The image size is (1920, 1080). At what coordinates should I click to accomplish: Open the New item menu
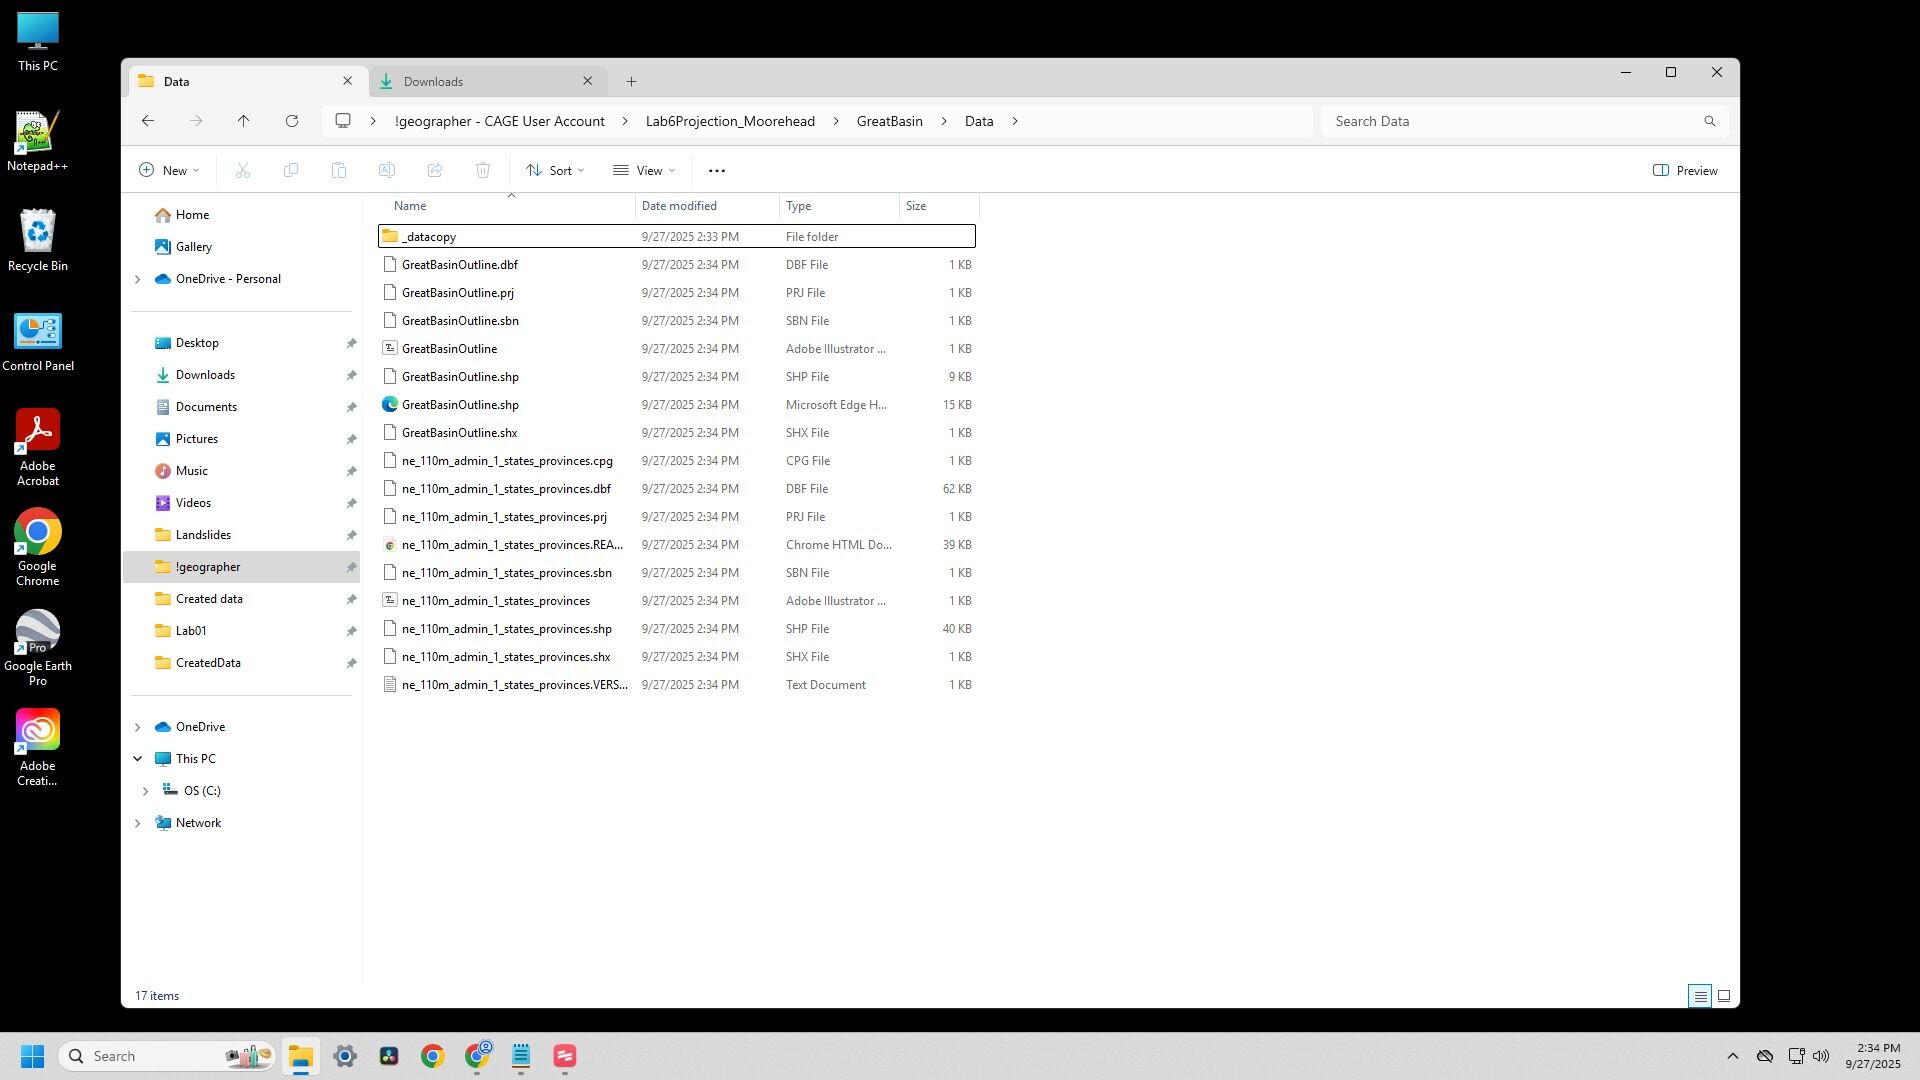pos(169,171)
